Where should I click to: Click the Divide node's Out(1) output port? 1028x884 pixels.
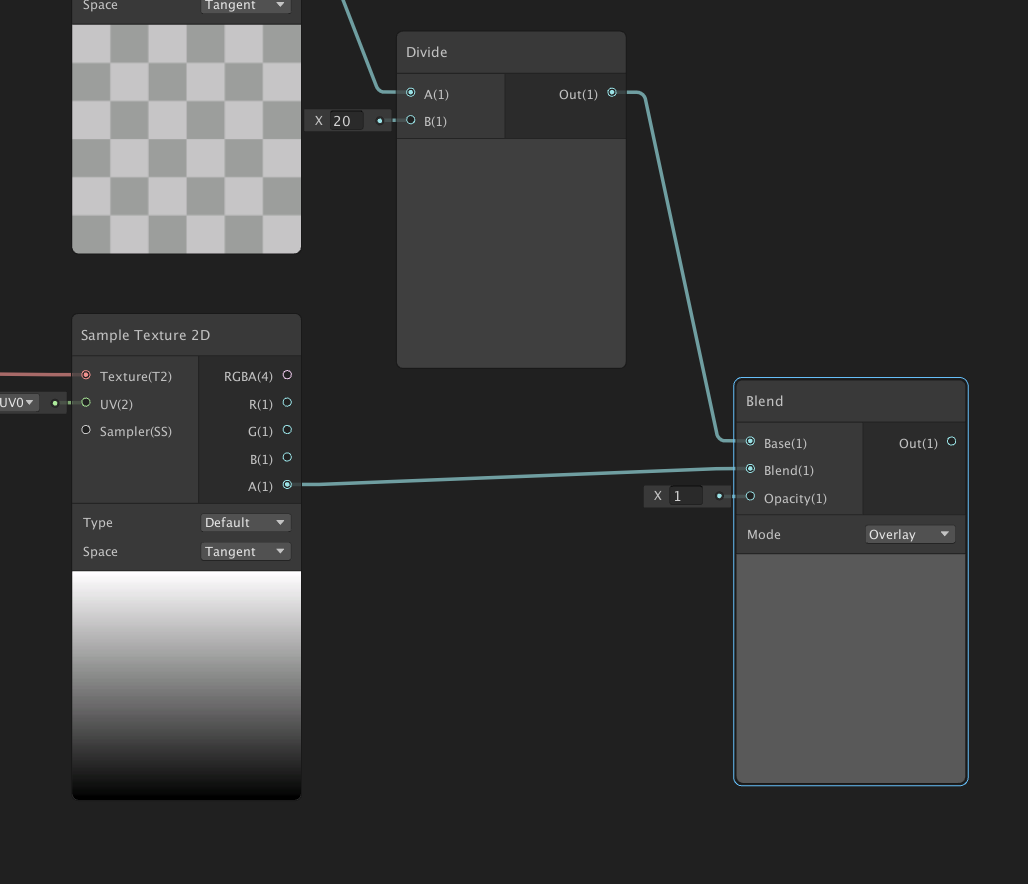coord(612,93)
